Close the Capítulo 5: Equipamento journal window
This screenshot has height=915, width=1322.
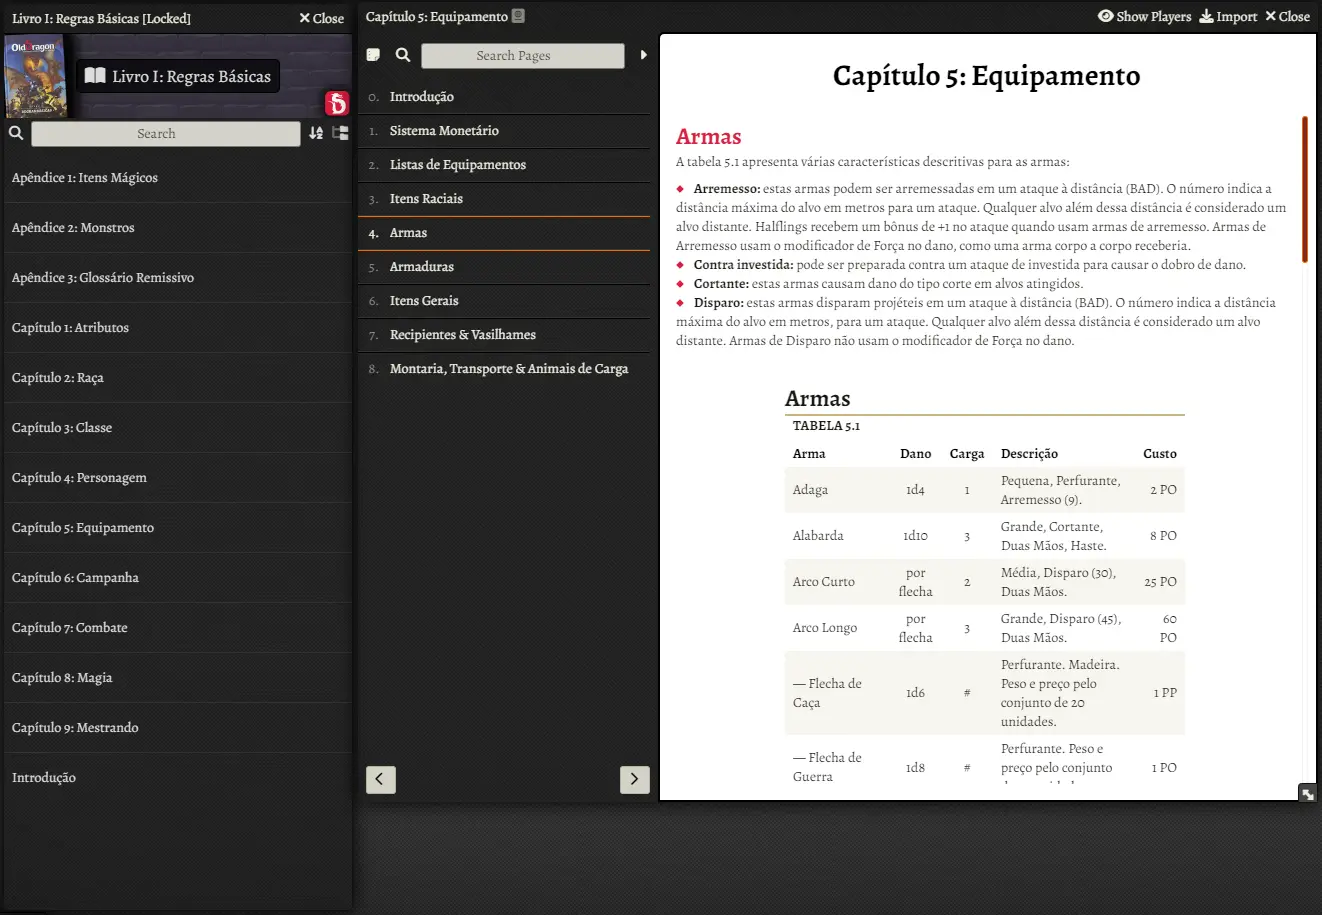pyautogui.click(x=1287, y=17)
